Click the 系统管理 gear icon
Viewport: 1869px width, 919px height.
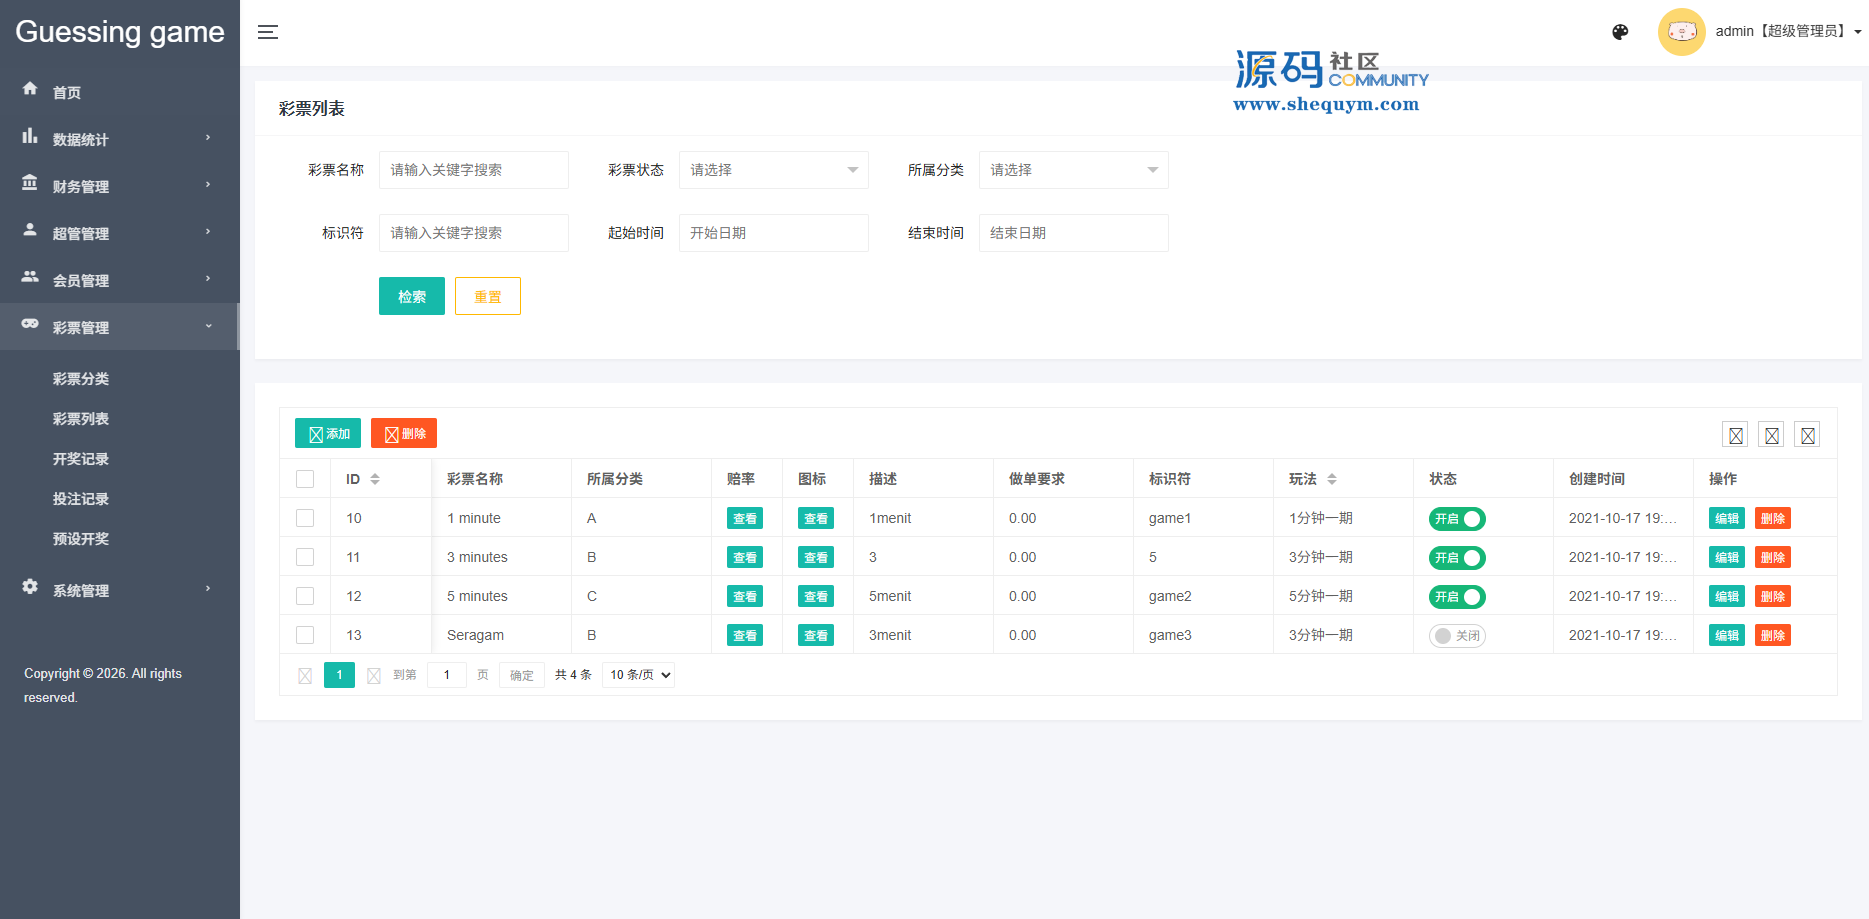click(x=30, y=587)
